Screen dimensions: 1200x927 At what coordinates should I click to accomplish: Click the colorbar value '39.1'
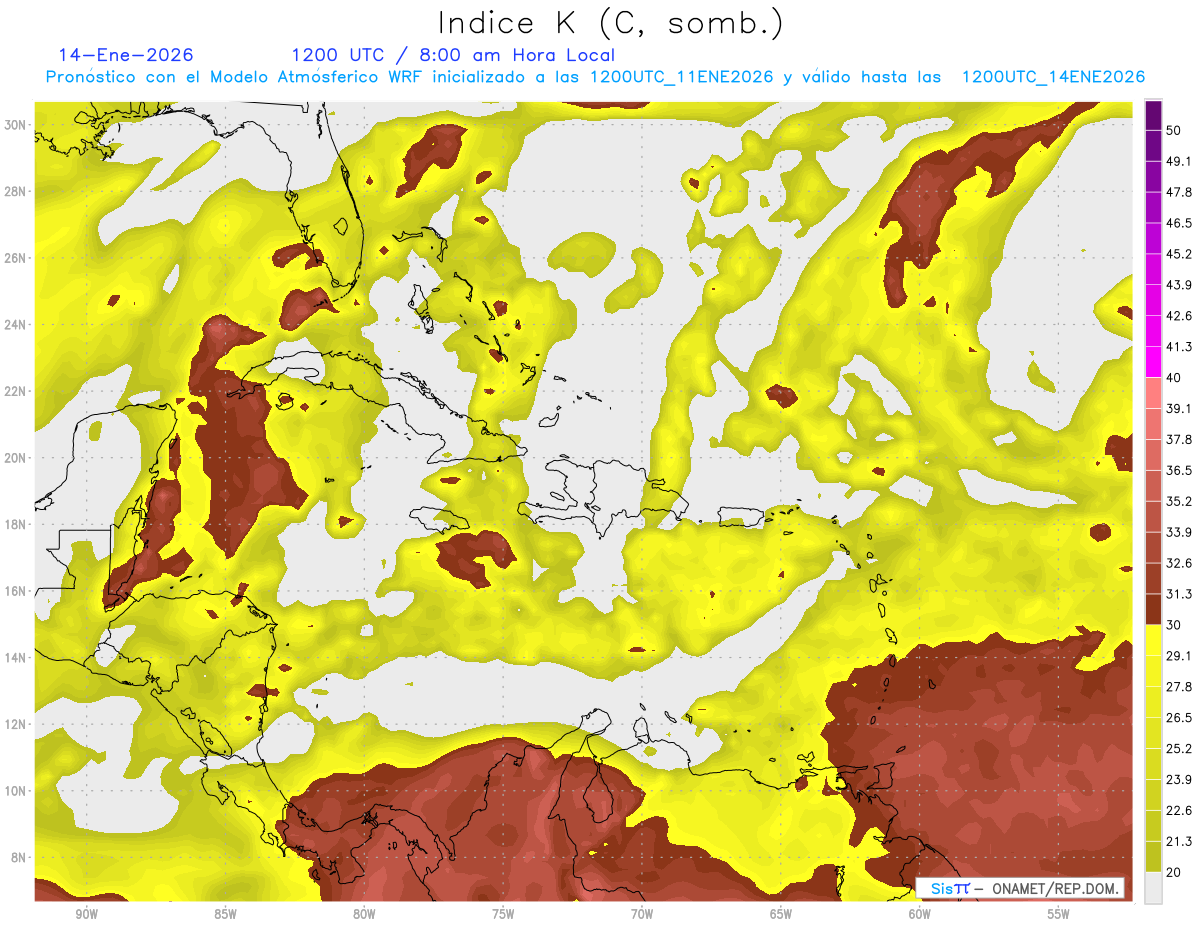pyautogui.click(x=1179, y=408)
